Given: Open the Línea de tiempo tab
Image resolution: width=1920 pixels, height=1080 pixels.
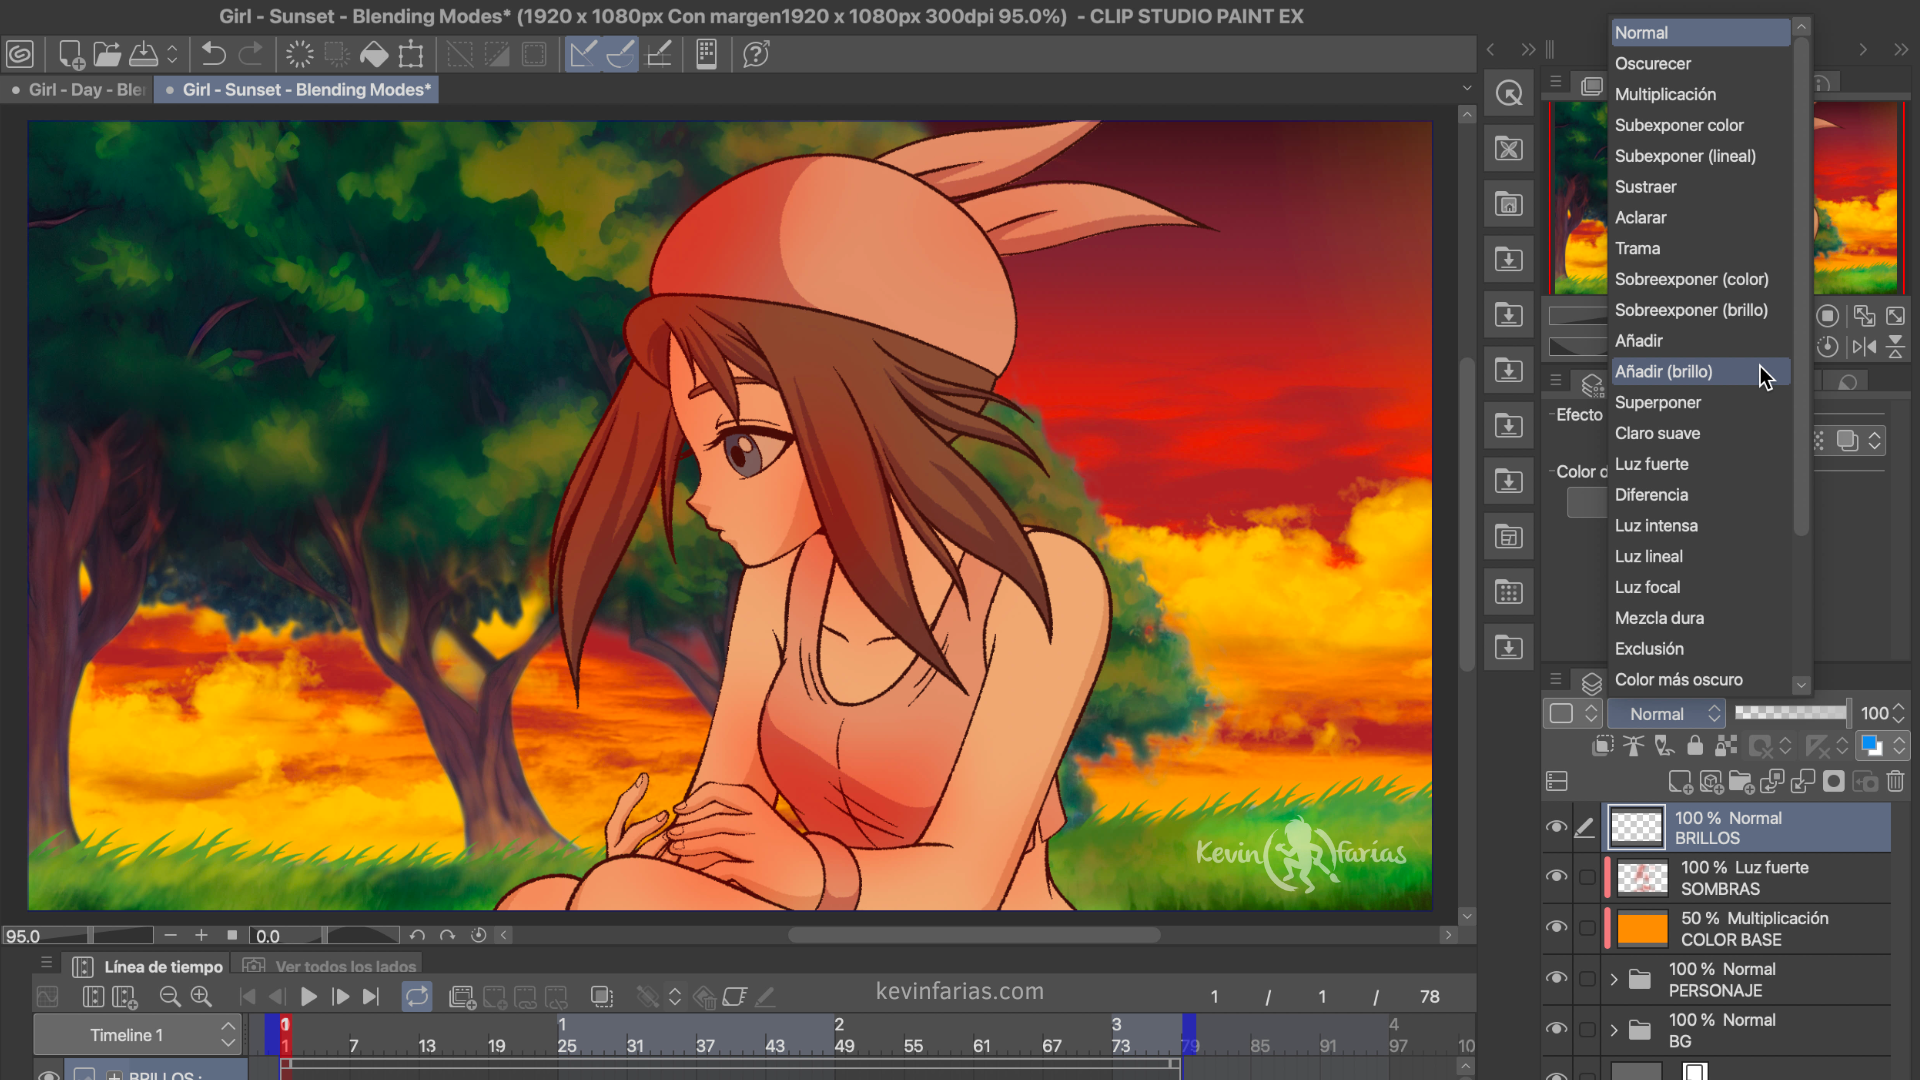Looking at the screenshot, I should 150,967.
